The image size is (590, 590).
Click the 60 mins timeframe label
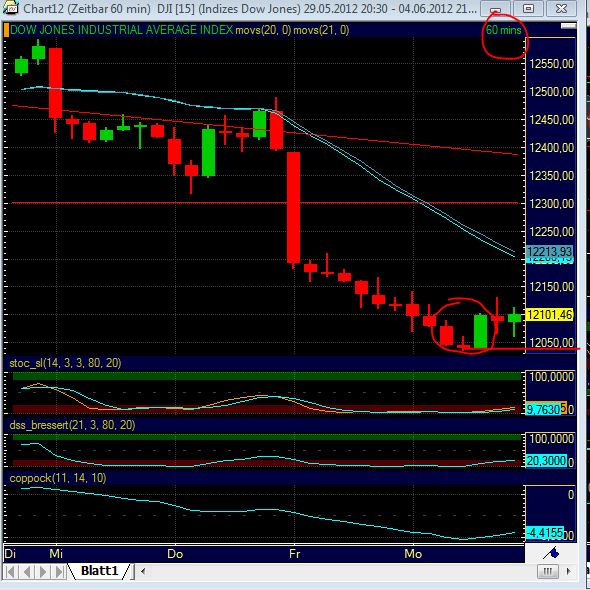[503, 30]
